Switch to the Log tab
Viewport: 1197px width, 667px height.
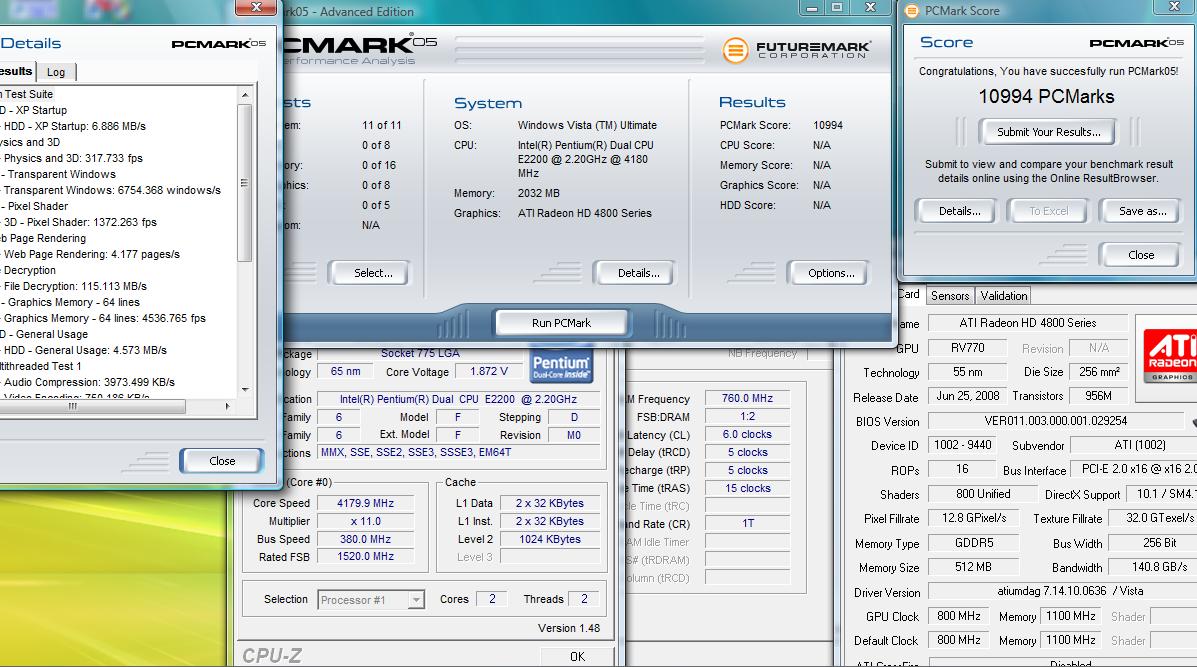coord(56,72)
